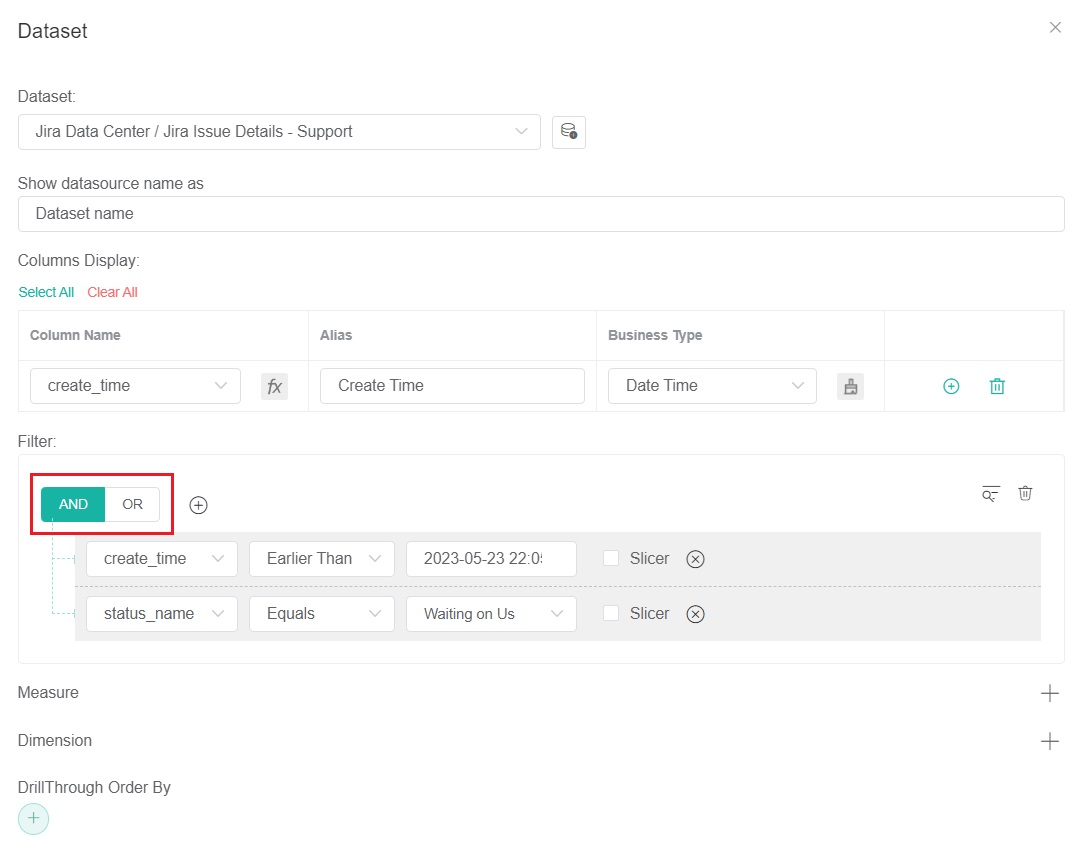Click the Select All link
Image resolution: width=1083 pixels, height=849 pixels.
[x=46, y=292]
